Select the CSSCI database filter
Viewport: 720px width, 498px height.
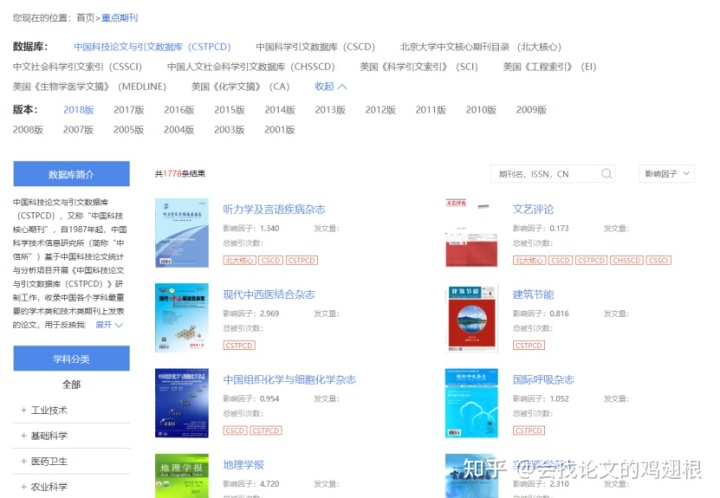tap(77, 67)
